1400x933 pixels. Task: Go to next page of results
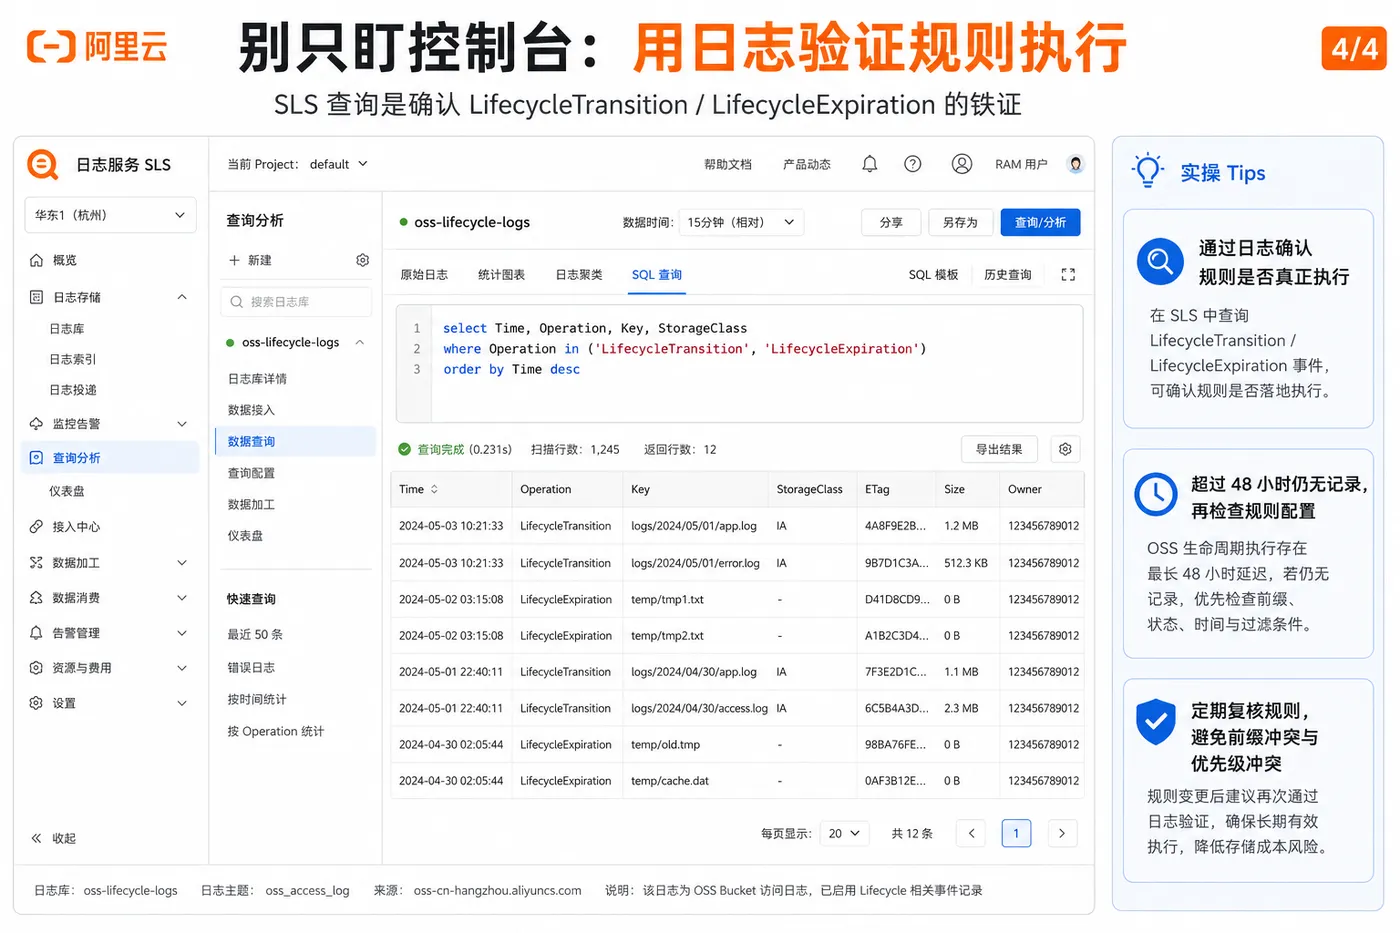click(x=1062, y=833)
